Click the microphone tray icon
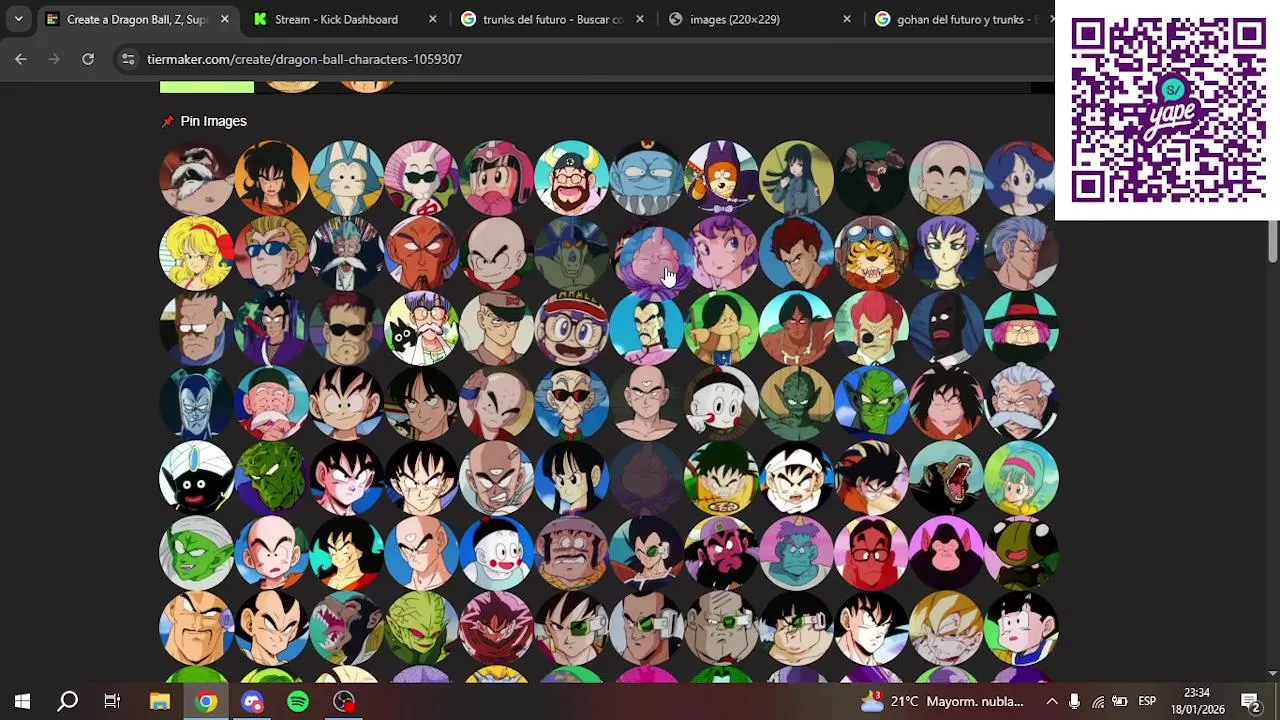This screenshot has width=1280, height=720. (1074, 701)
